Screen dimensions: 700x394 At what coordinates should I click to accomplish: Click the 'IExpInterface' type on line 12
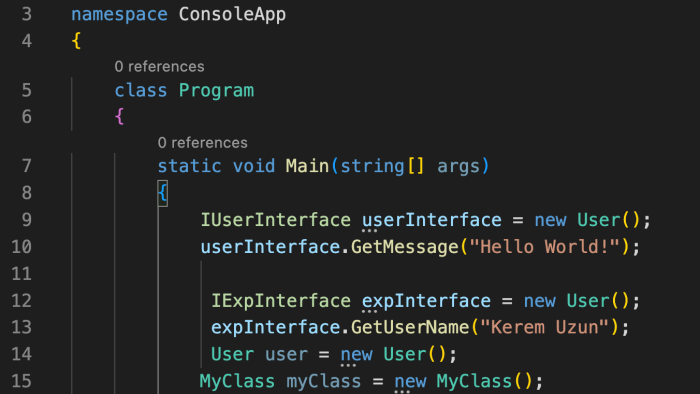coord(281,301)
